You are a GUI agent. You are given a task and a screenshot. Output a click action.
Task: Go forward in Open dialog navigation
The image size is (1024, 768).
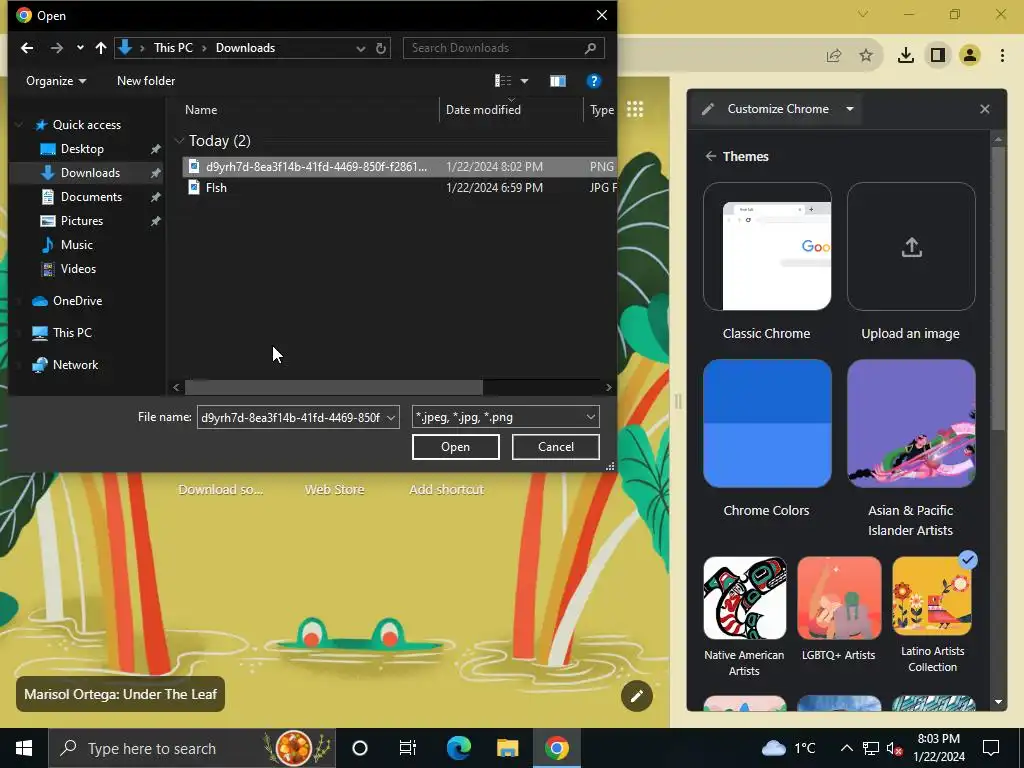[x=57, y=48]
